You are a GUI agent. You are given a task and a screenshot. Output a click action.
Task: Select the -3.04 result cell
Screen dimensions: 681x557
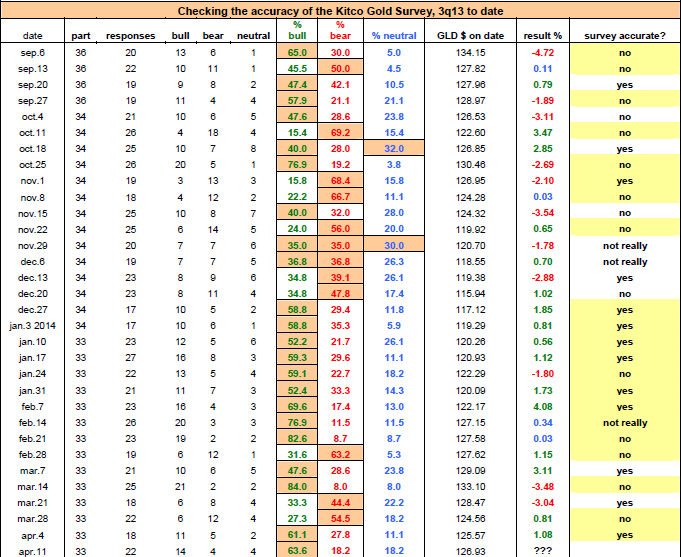pyautogui.click(x=542, y=503)
